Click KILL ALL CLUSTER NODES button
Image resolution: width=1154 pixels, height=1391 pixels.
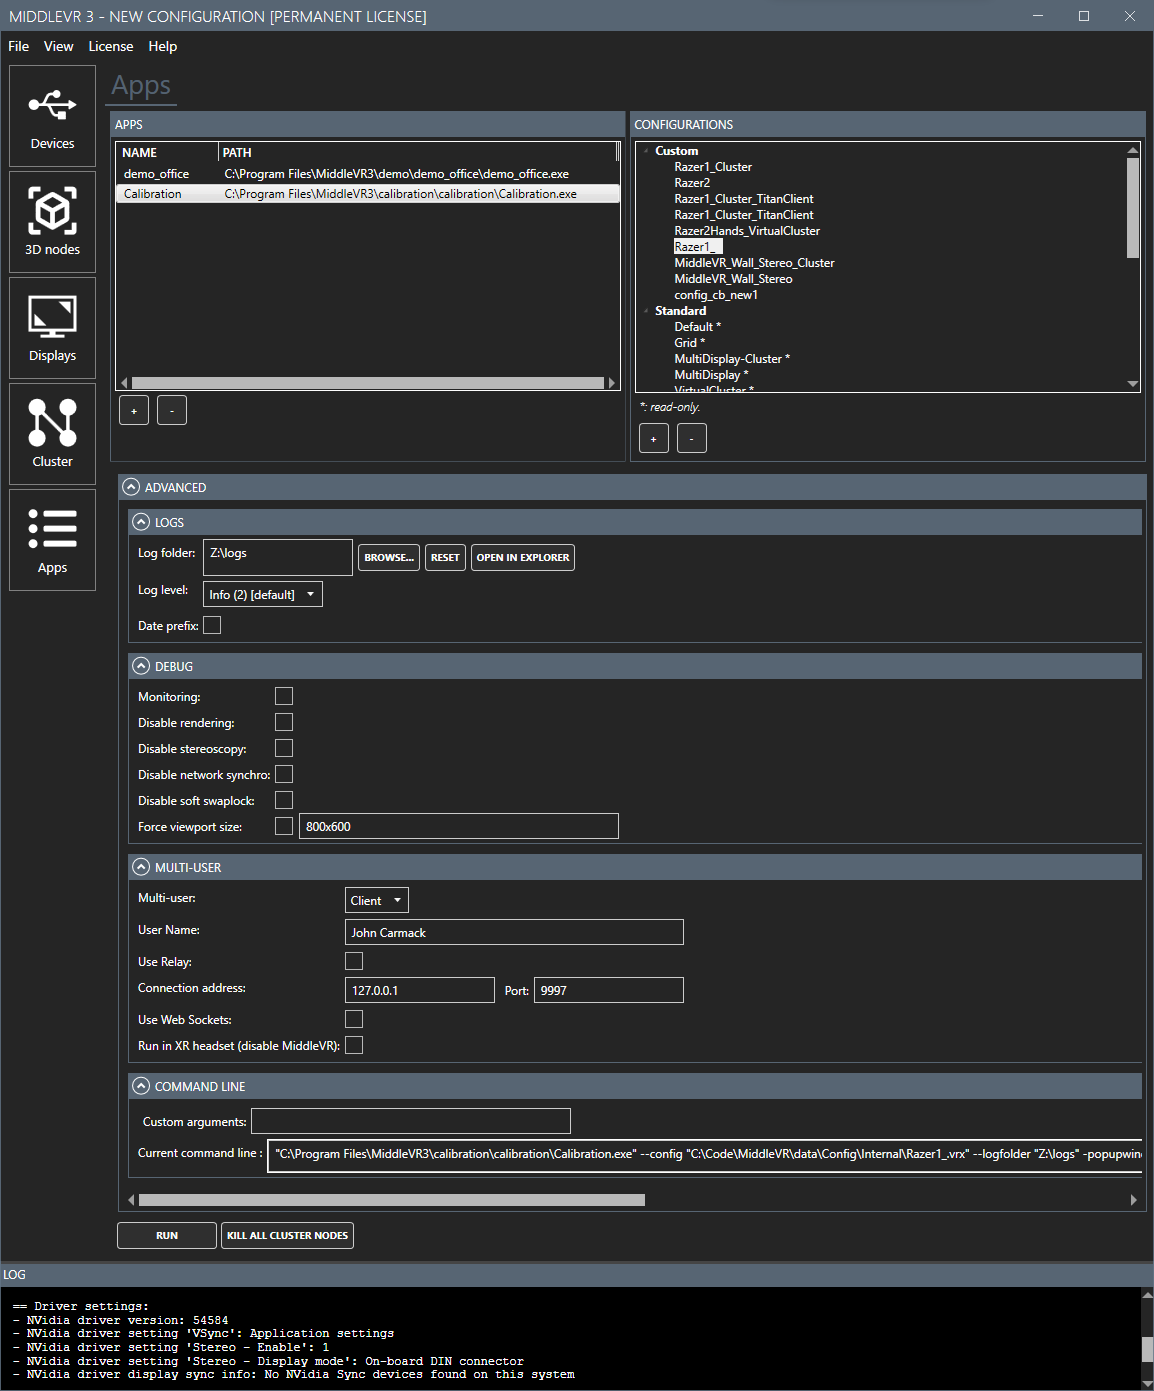[x=287, y=1235]
